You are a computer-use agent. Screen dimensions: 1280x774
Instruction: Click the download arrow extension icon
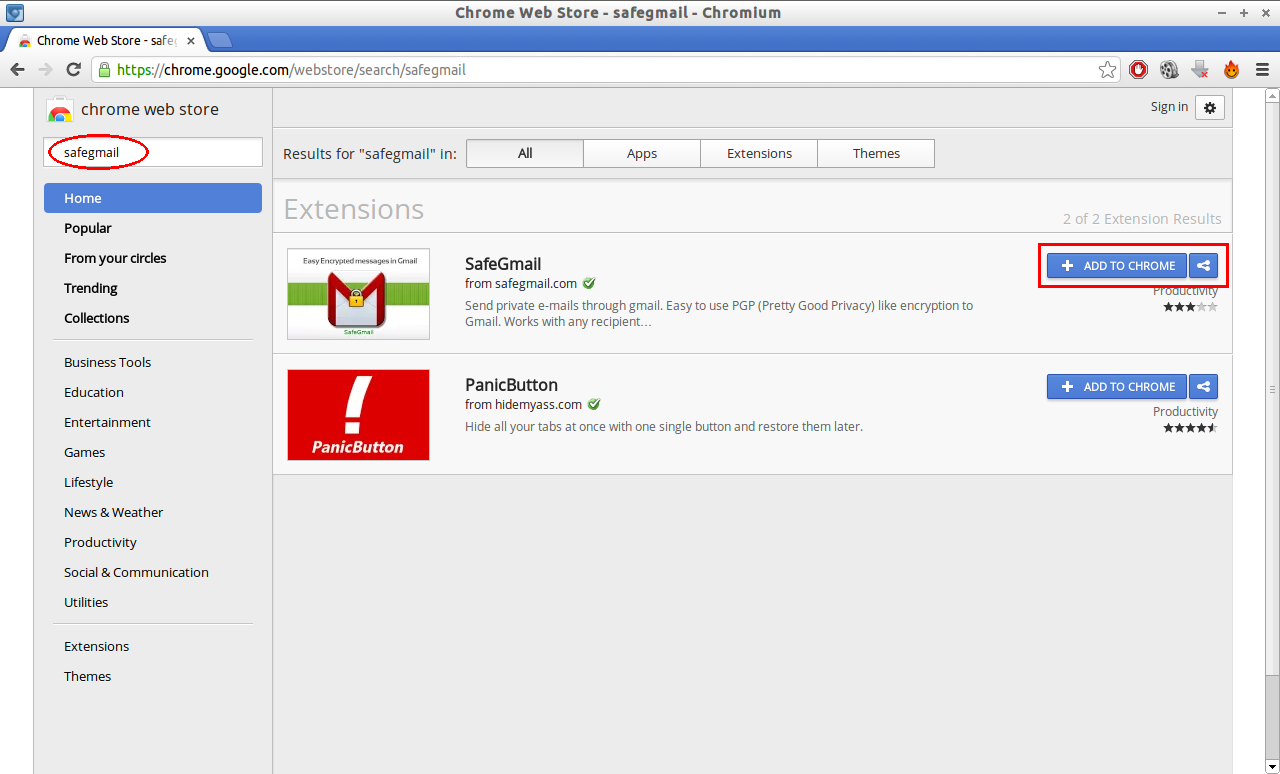click(1200, 70)
